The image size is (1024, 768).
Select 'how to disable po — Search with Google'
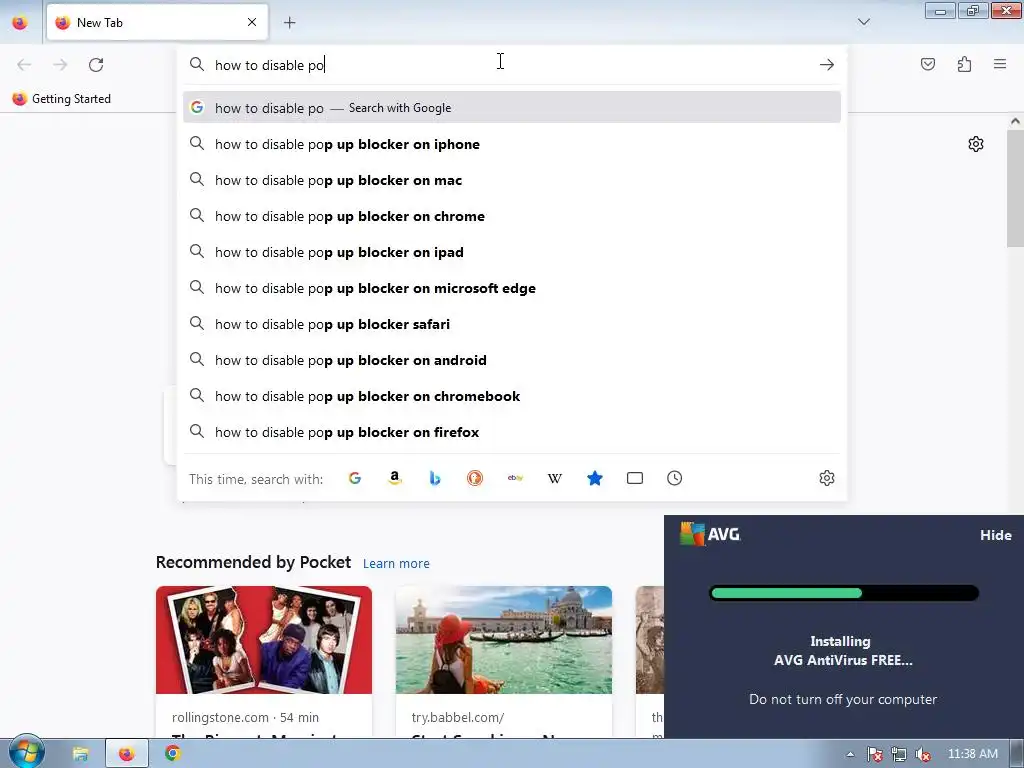point(512,108)
